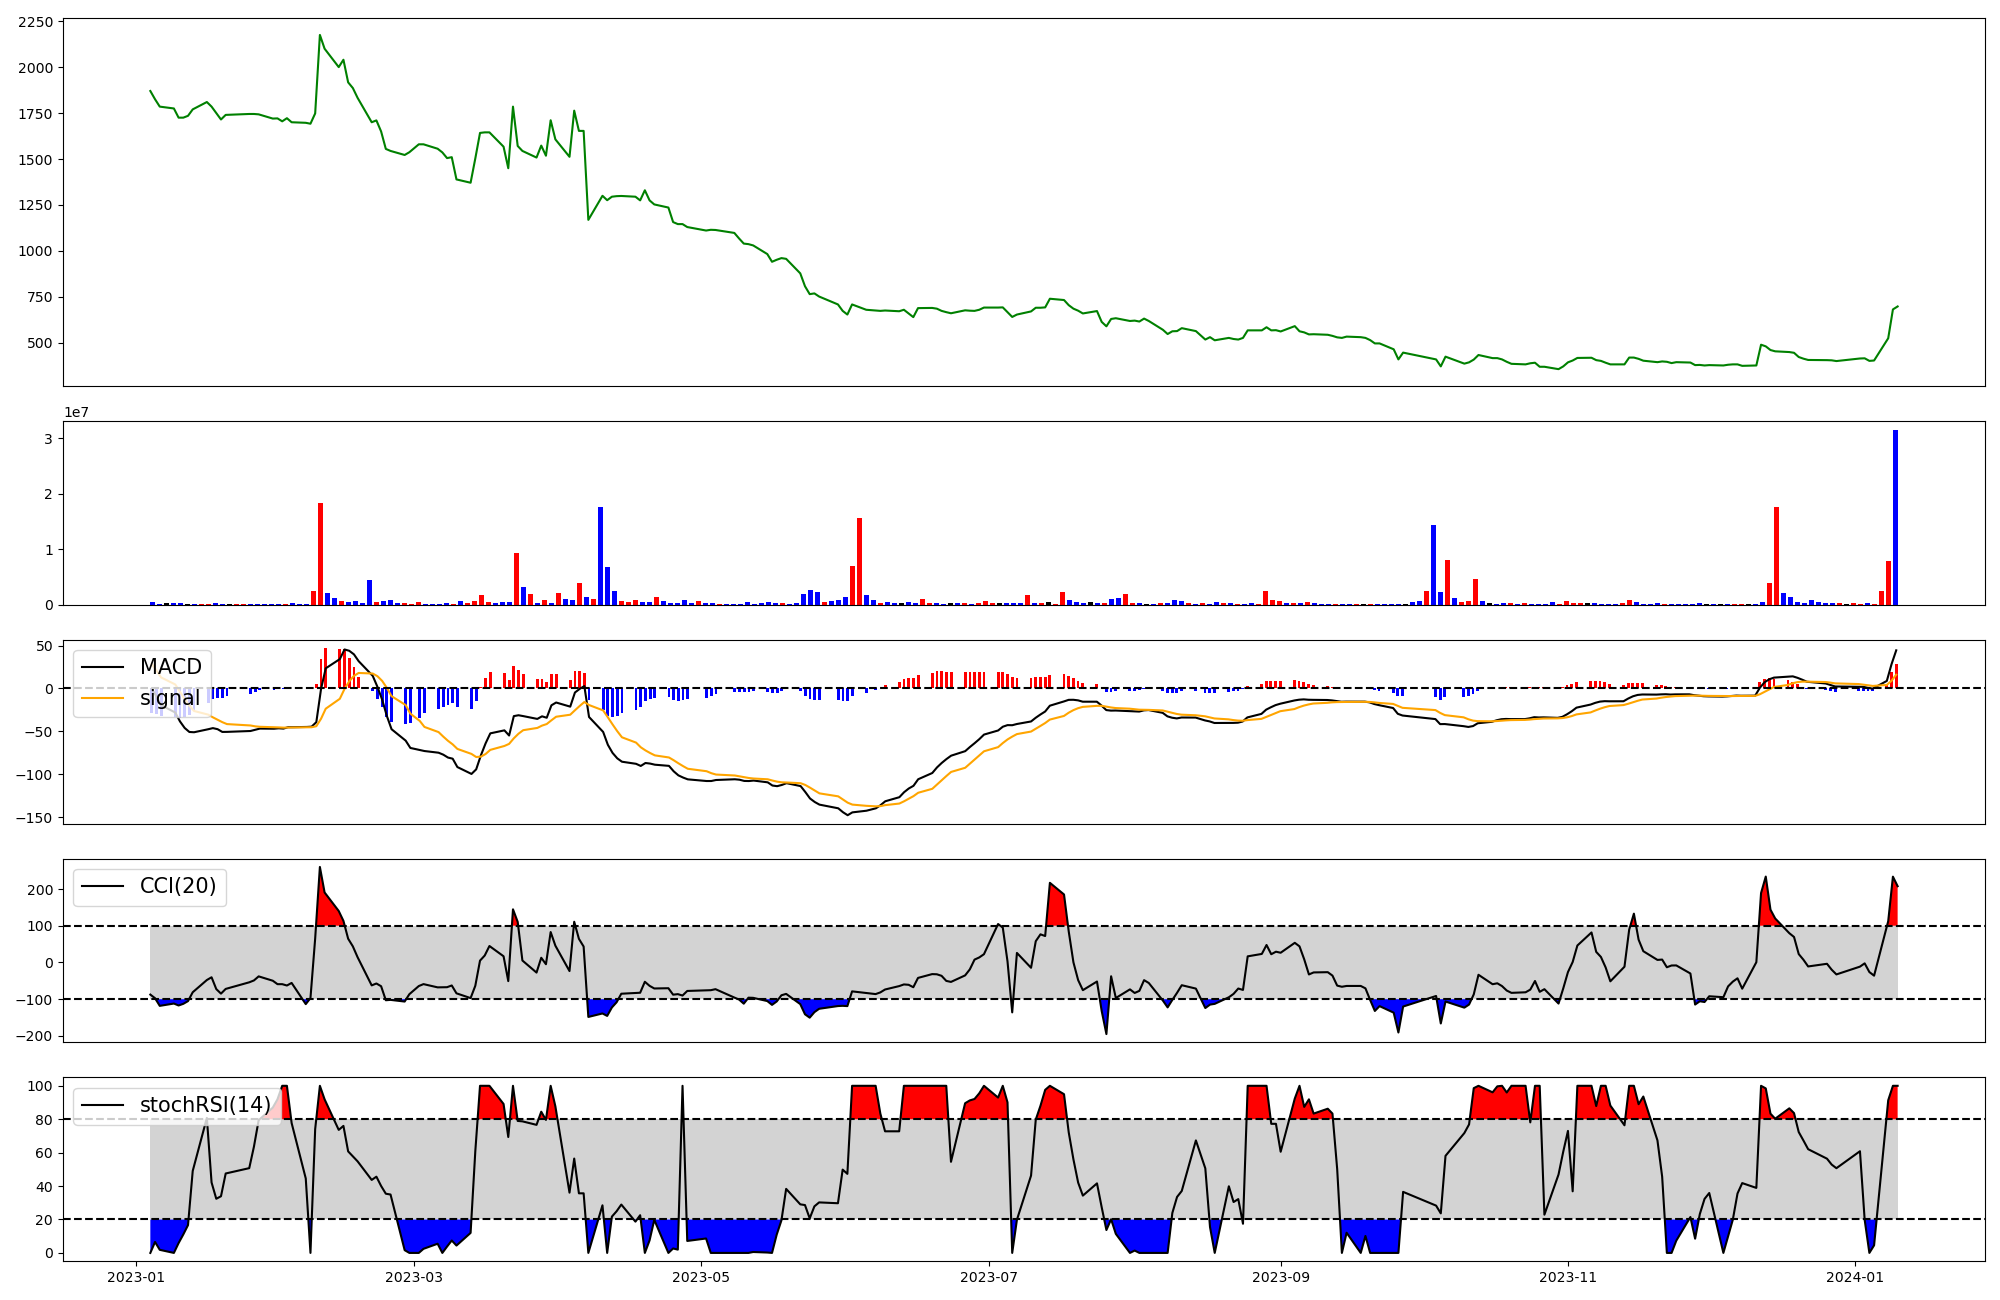Screen dimensions: 2000x1300
Task: Click the orange signal legend line
Action: click(x=103, y=698)
